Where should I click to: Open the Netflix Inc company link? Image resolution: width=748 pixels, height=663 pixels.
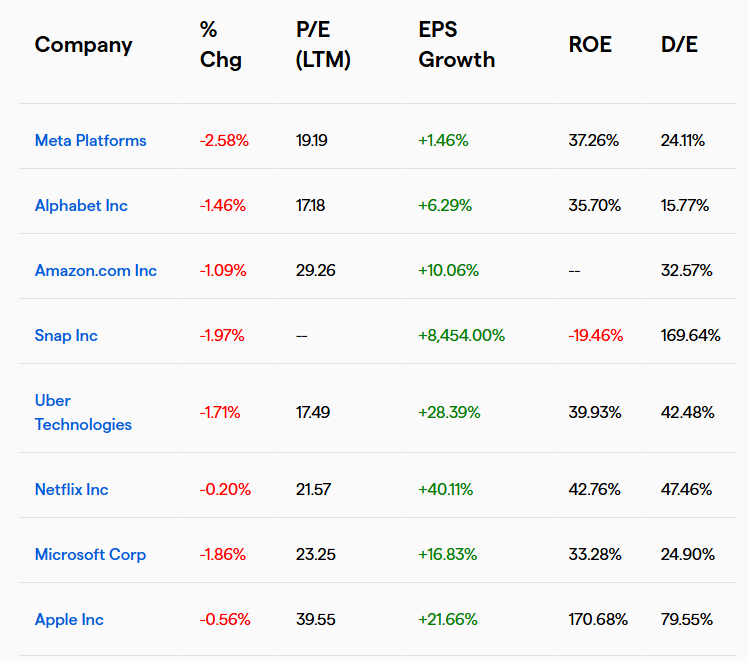click(72, 489)
